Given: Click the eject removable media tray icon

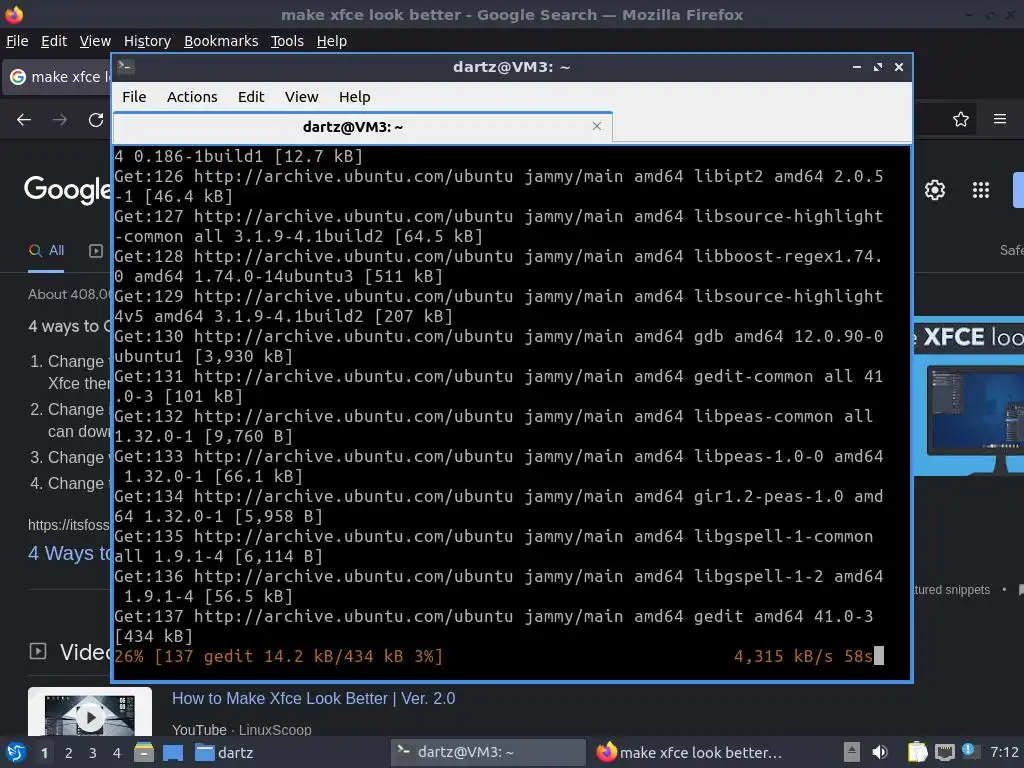Looking at the screenshot, I should pos(852,752).
